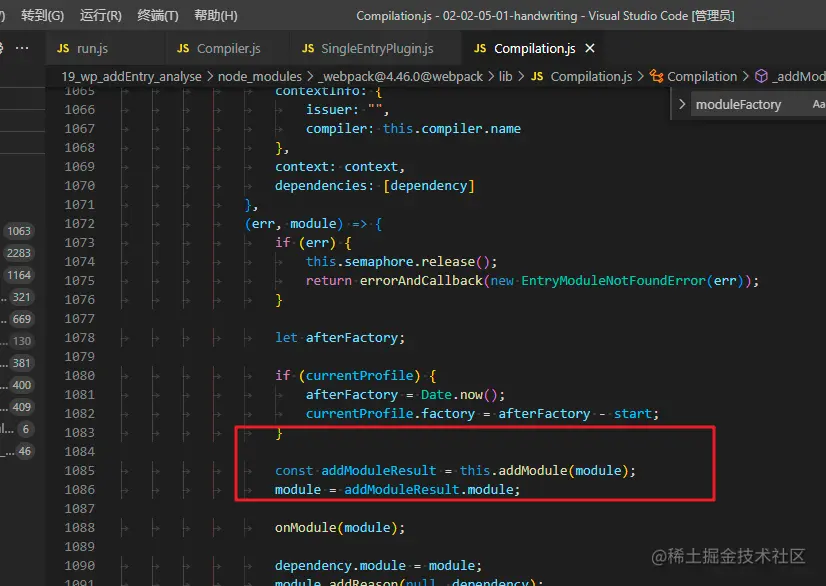Click the sidebar badge 2283
The width and height of the screenshot is (826, 586).
(x=19, y=253)
